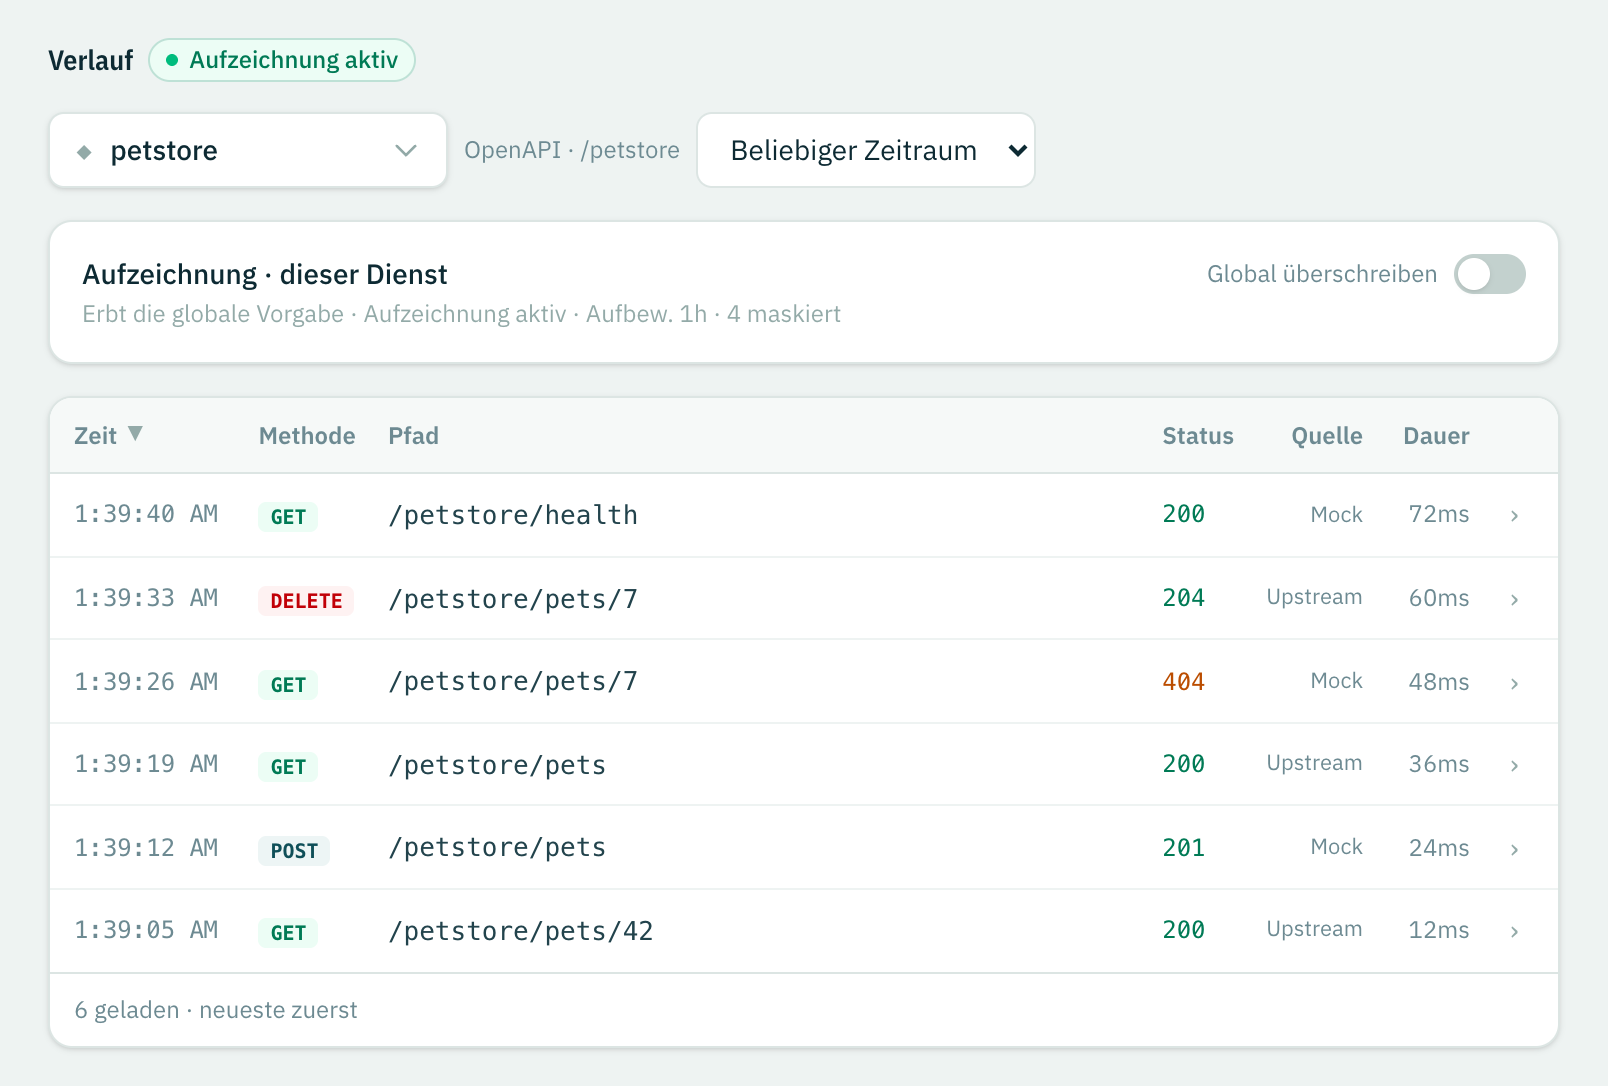
Task: Click the Dauer column header
Action: (1436, 436)
